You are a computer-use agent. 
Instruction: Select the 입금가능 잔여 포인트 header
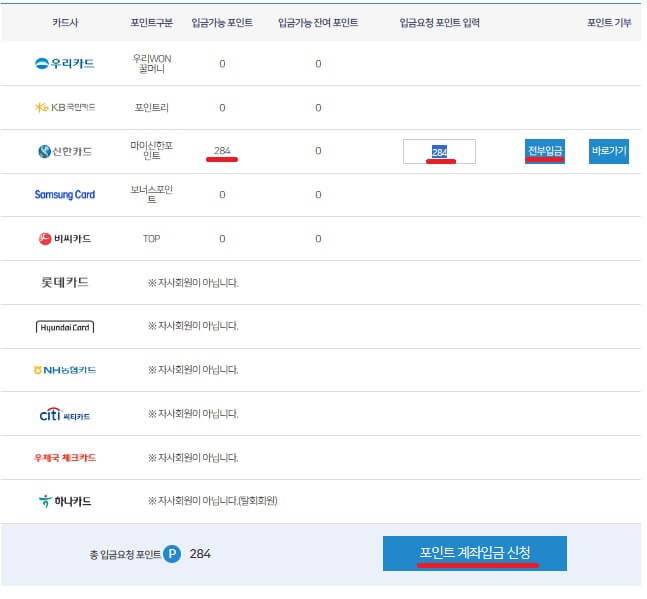tap(318, 23)
